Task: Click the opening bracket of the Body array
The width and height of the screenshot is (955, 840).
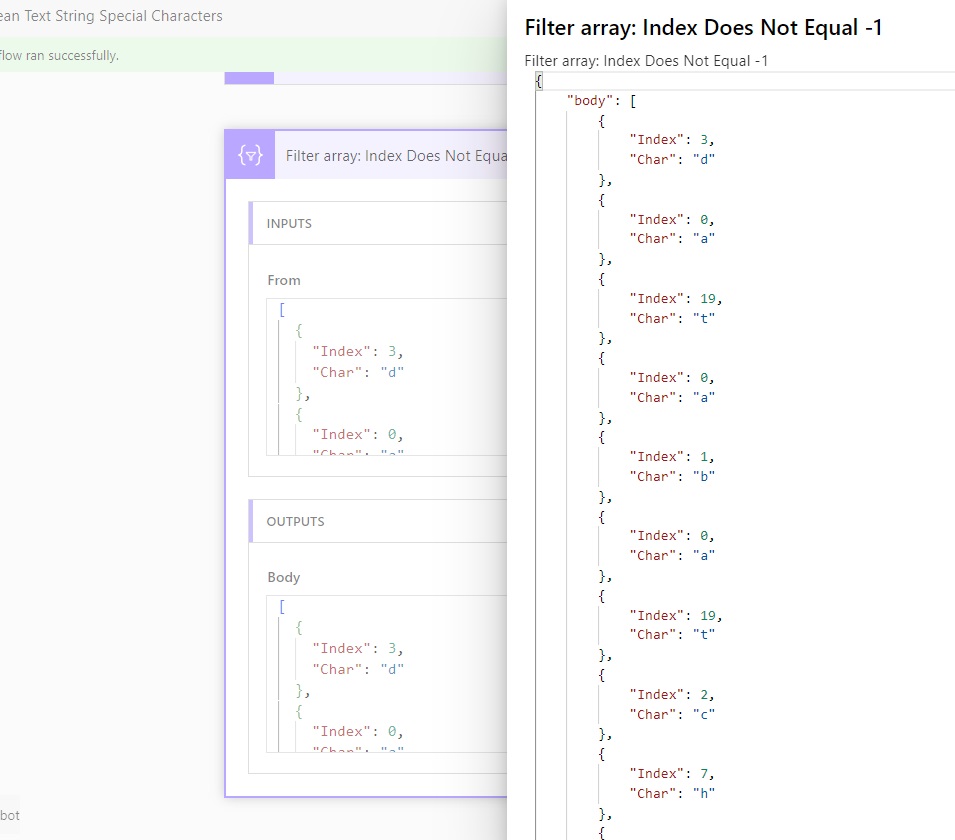Action: click(x=282, y=606)
